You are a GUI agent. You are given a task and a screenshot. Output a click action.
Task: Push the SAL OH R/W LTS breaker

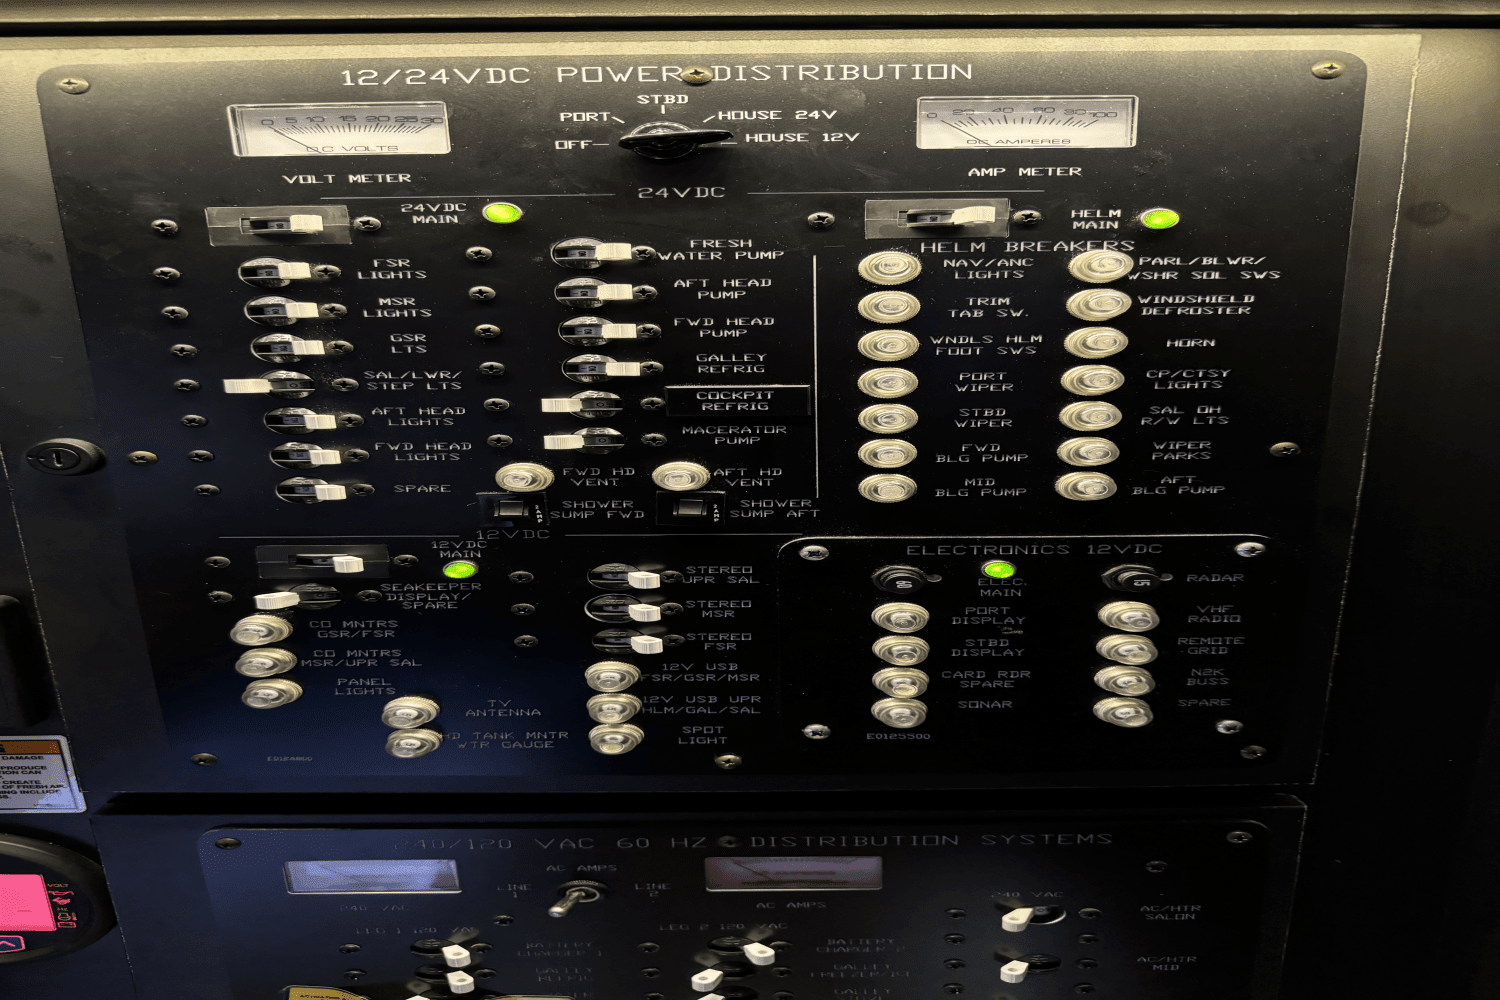(1090, 416)
